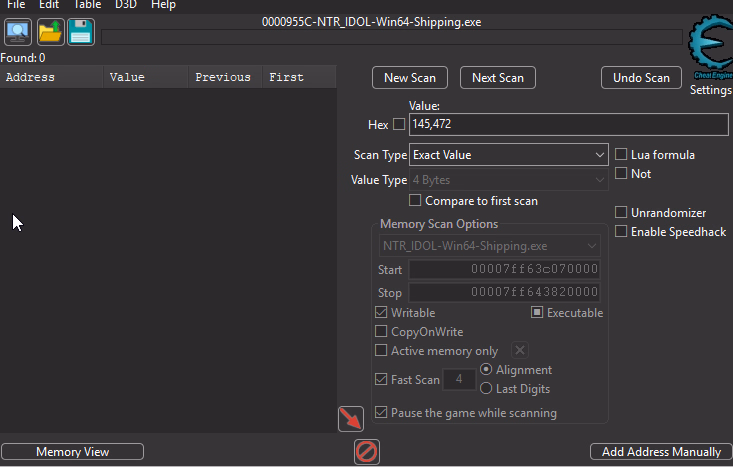This screenshot has width=733, height=467.
Task: Open the Table menu
Action: (87, 5)
